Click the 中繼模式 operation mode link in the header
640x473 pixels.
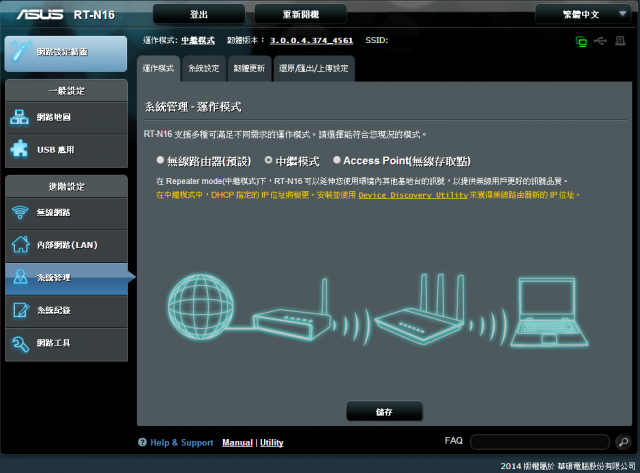click(x=198, y=40)
